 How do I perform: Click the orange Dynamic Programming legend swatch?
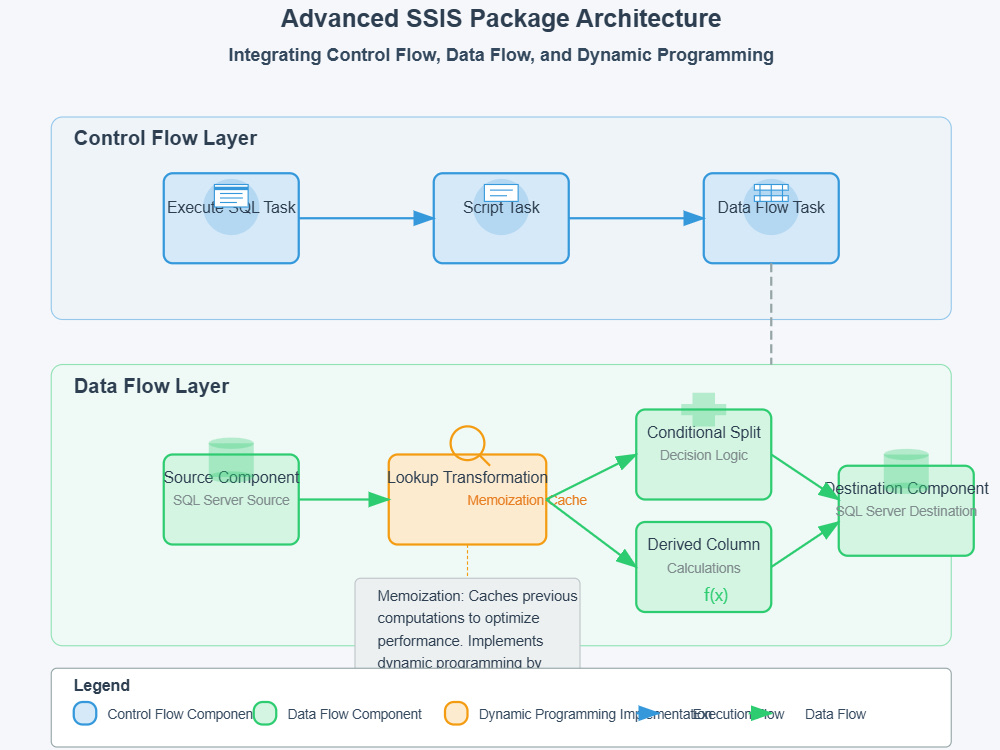click(456, 714)
